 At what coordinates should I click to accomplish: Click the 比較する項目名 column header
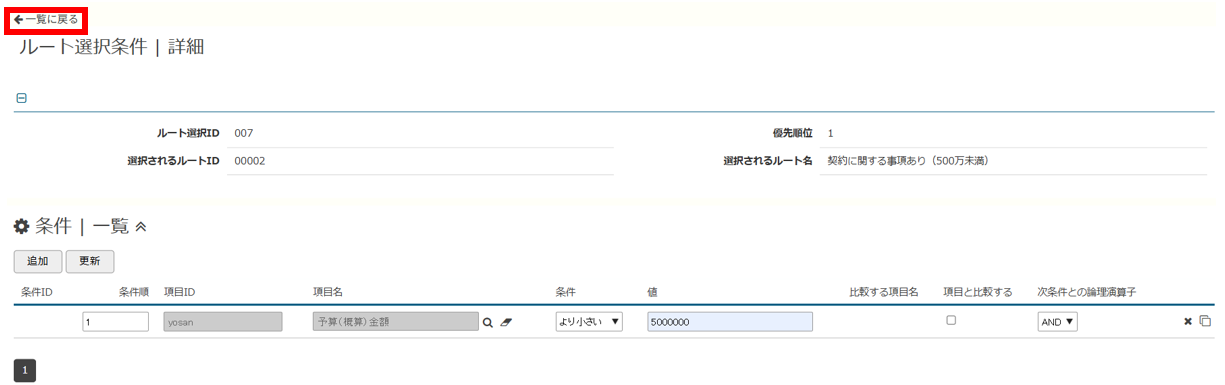(x=884, y=292)
